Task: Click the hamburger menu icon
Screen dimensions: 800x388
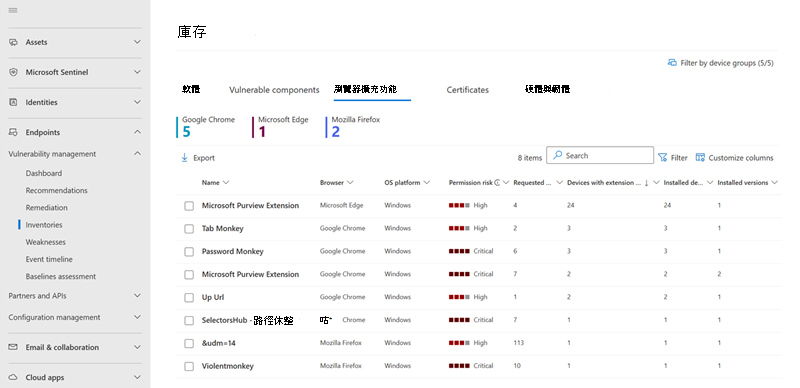Action: pyautogui.click(x=13, y=10)
